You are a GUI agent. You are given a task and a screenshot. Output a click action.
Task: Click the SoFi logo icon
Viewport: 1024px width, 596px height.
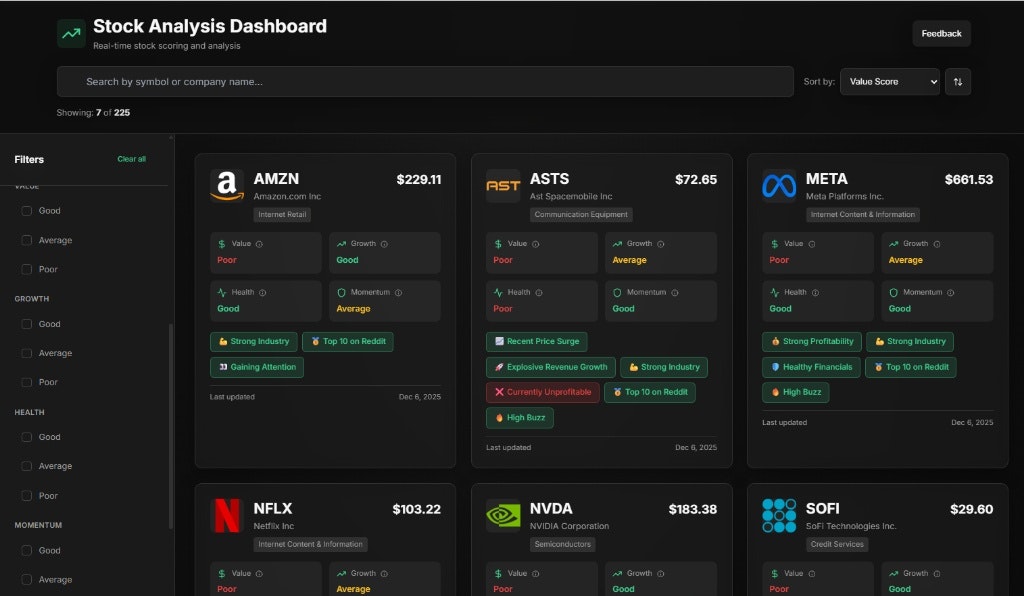pos(778,514)
